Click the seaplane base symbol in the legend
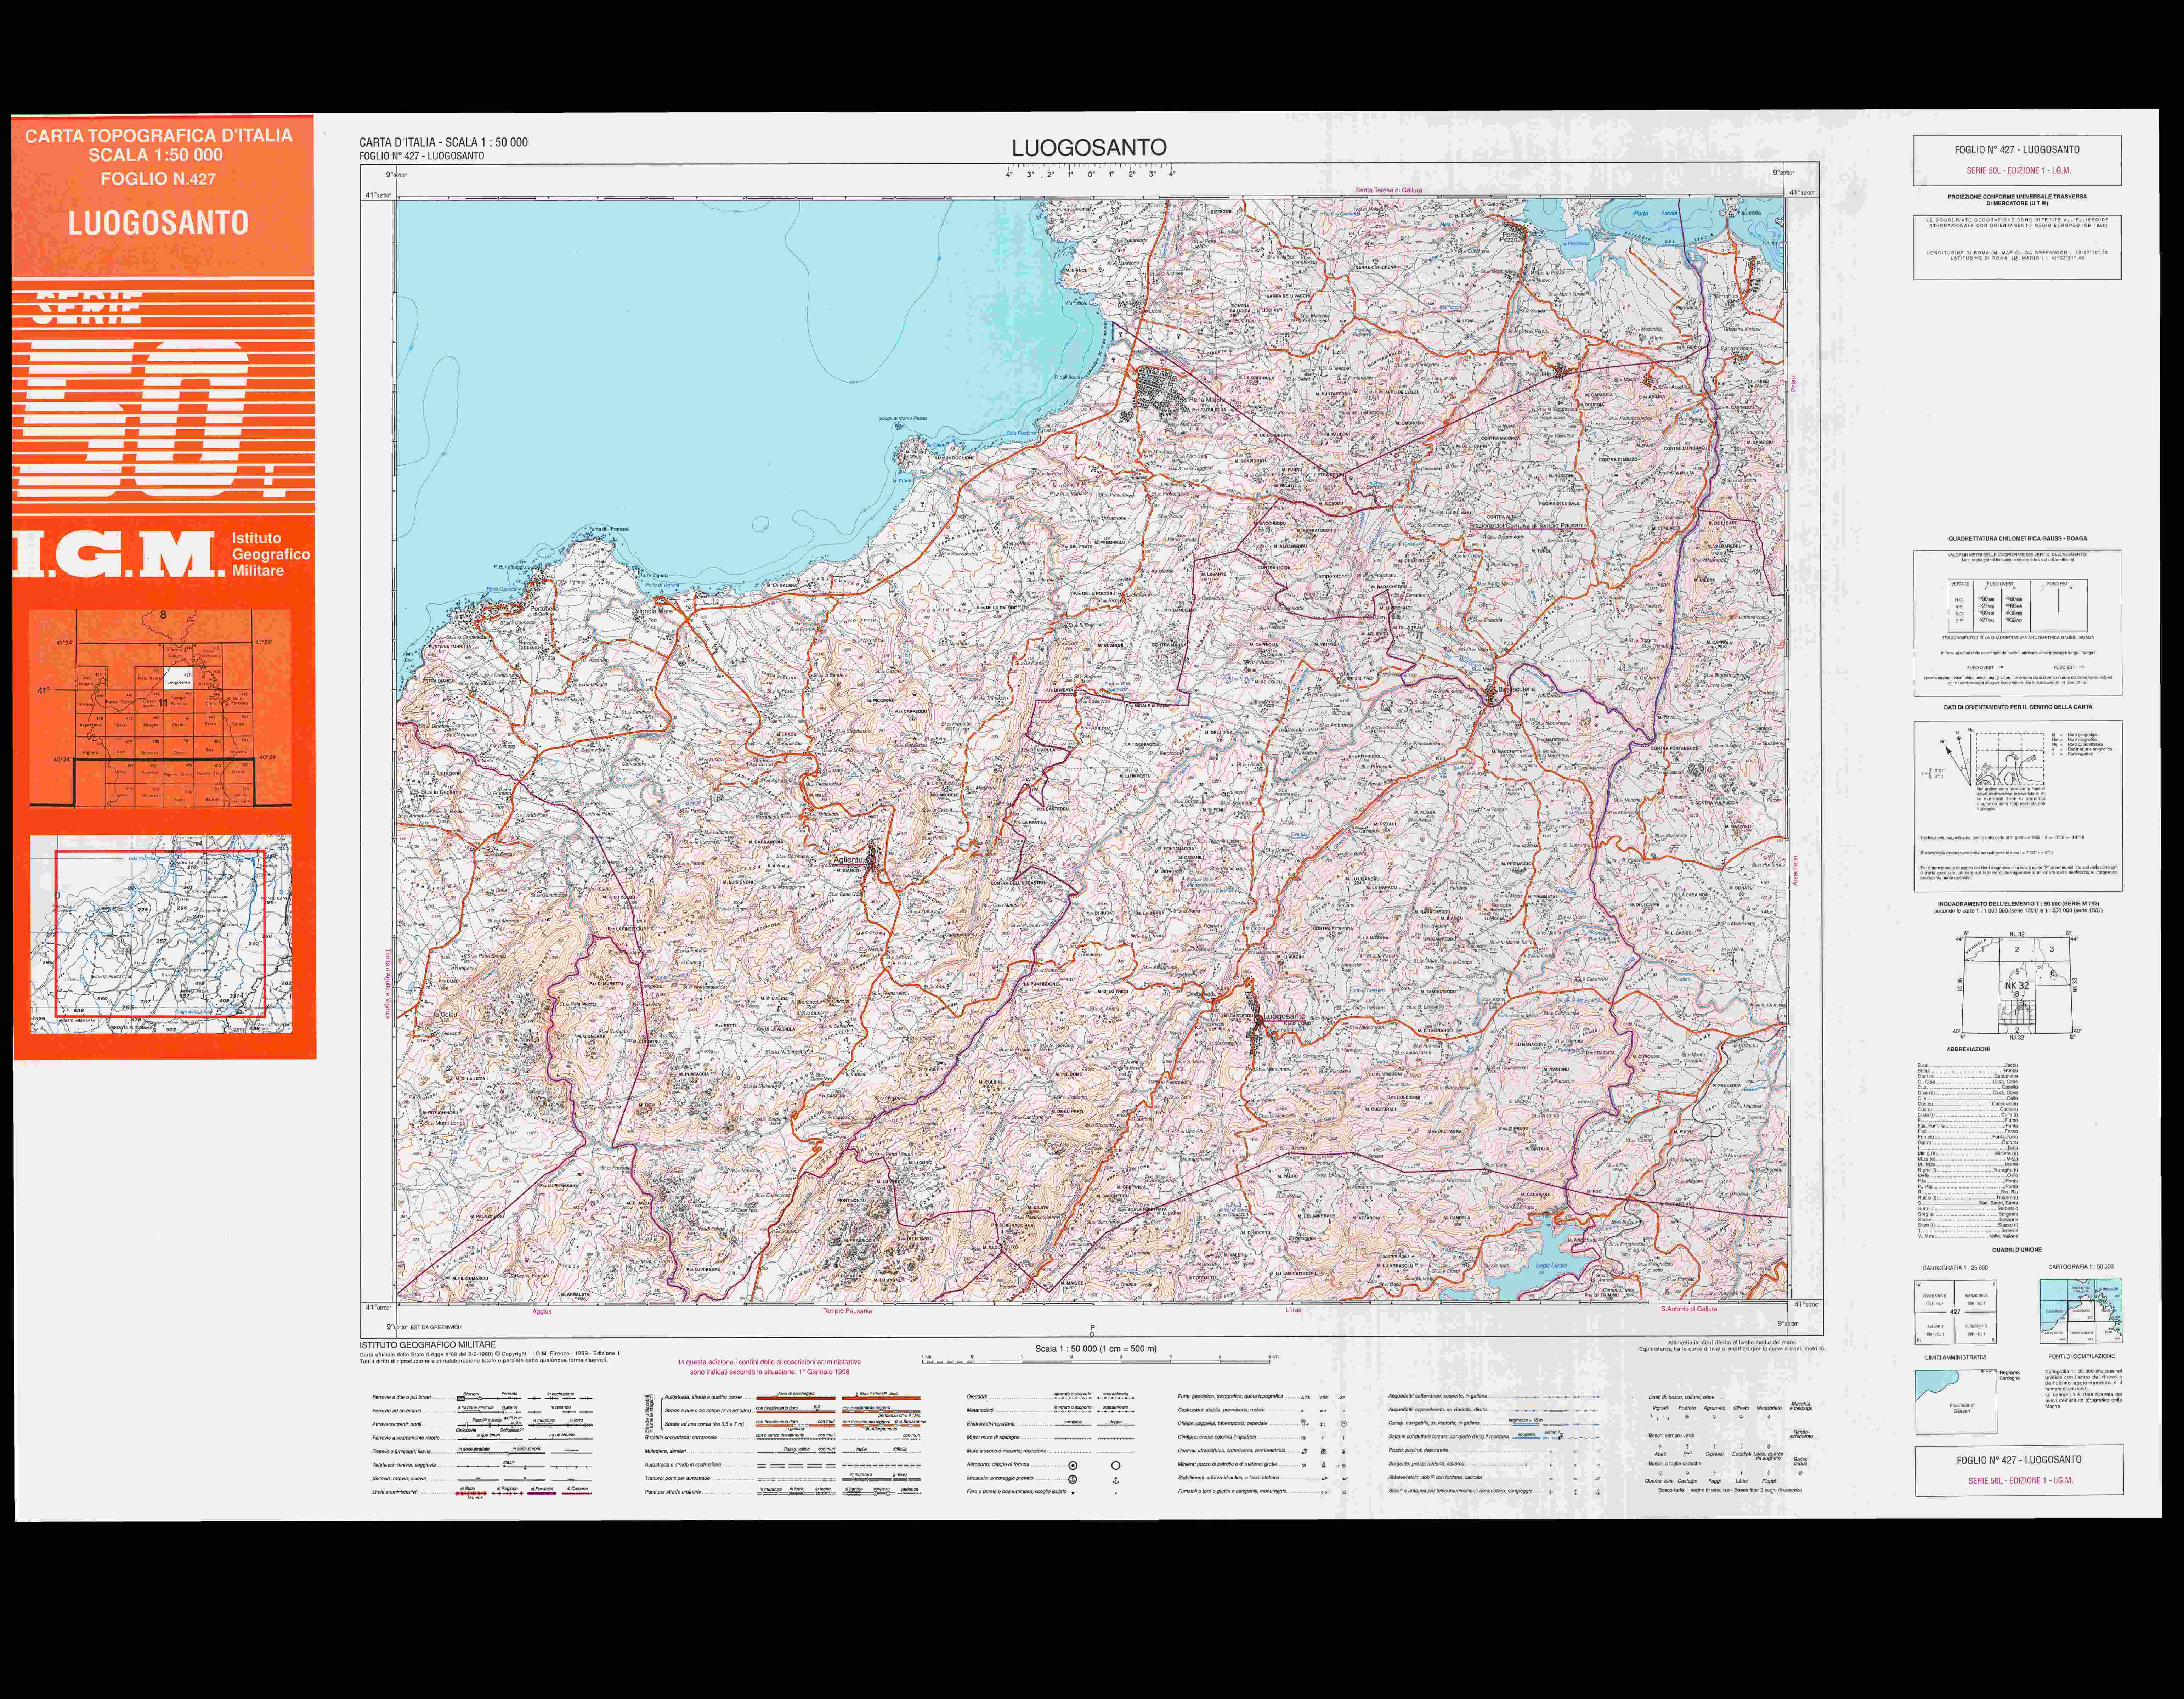This screenshot has width=2184, height=1699. click(1073, 1479)
